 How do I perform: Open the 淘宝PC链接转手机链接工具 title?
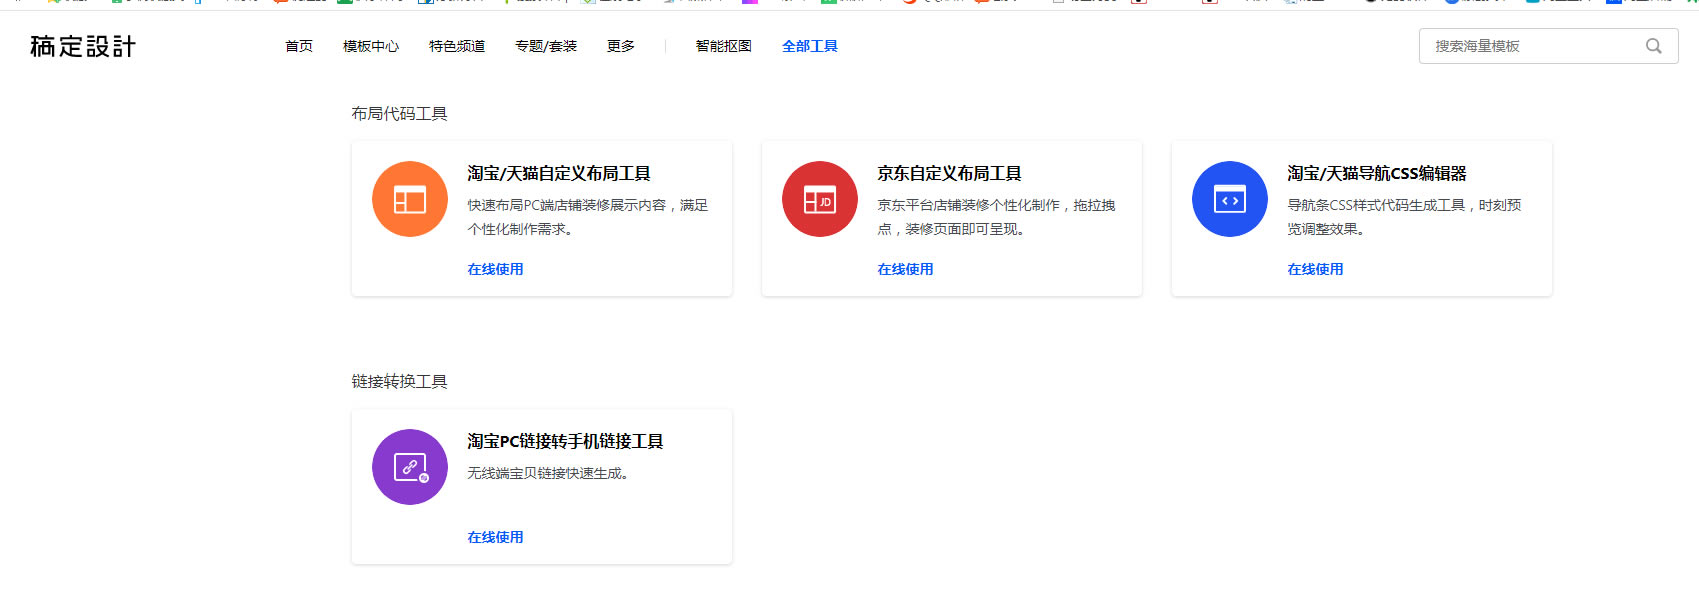[566, 442]
